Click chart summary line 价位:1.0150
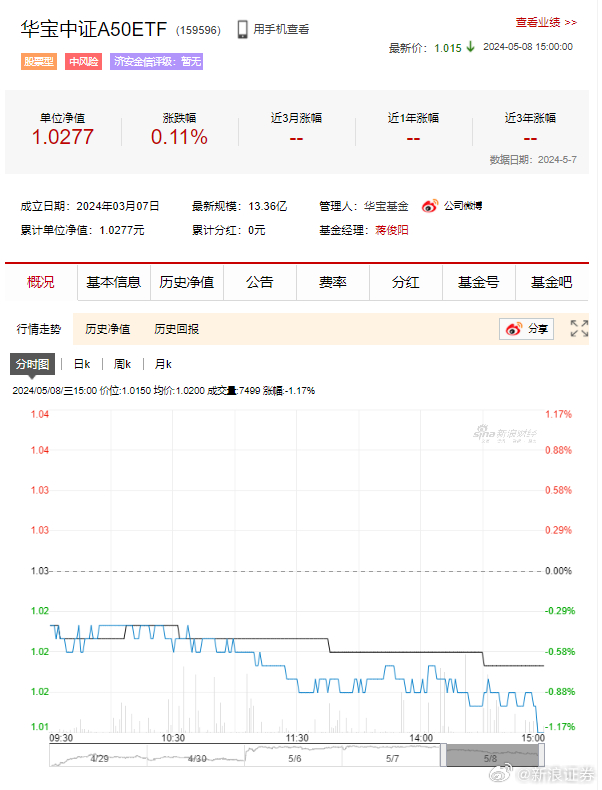This screenshot has height=790, width=602. [x=125, y=391]
